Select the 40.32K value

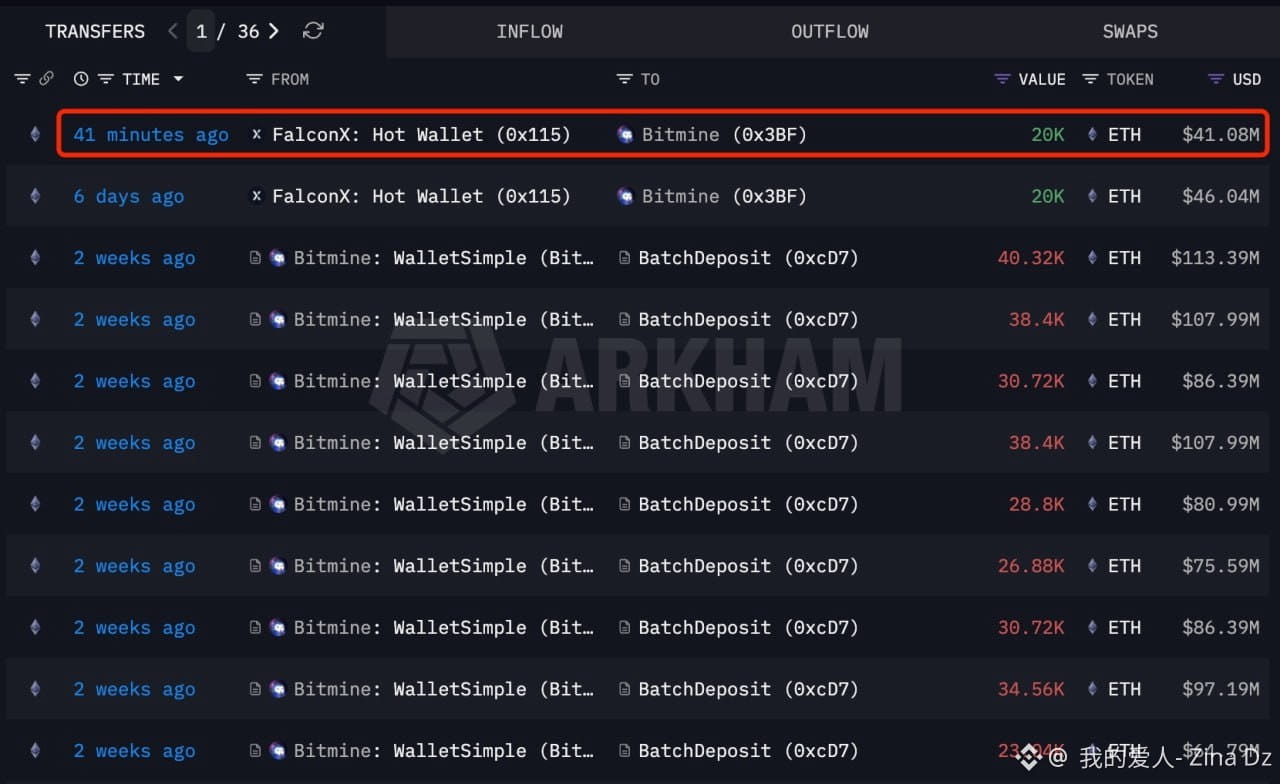[x=1031, y=258]
